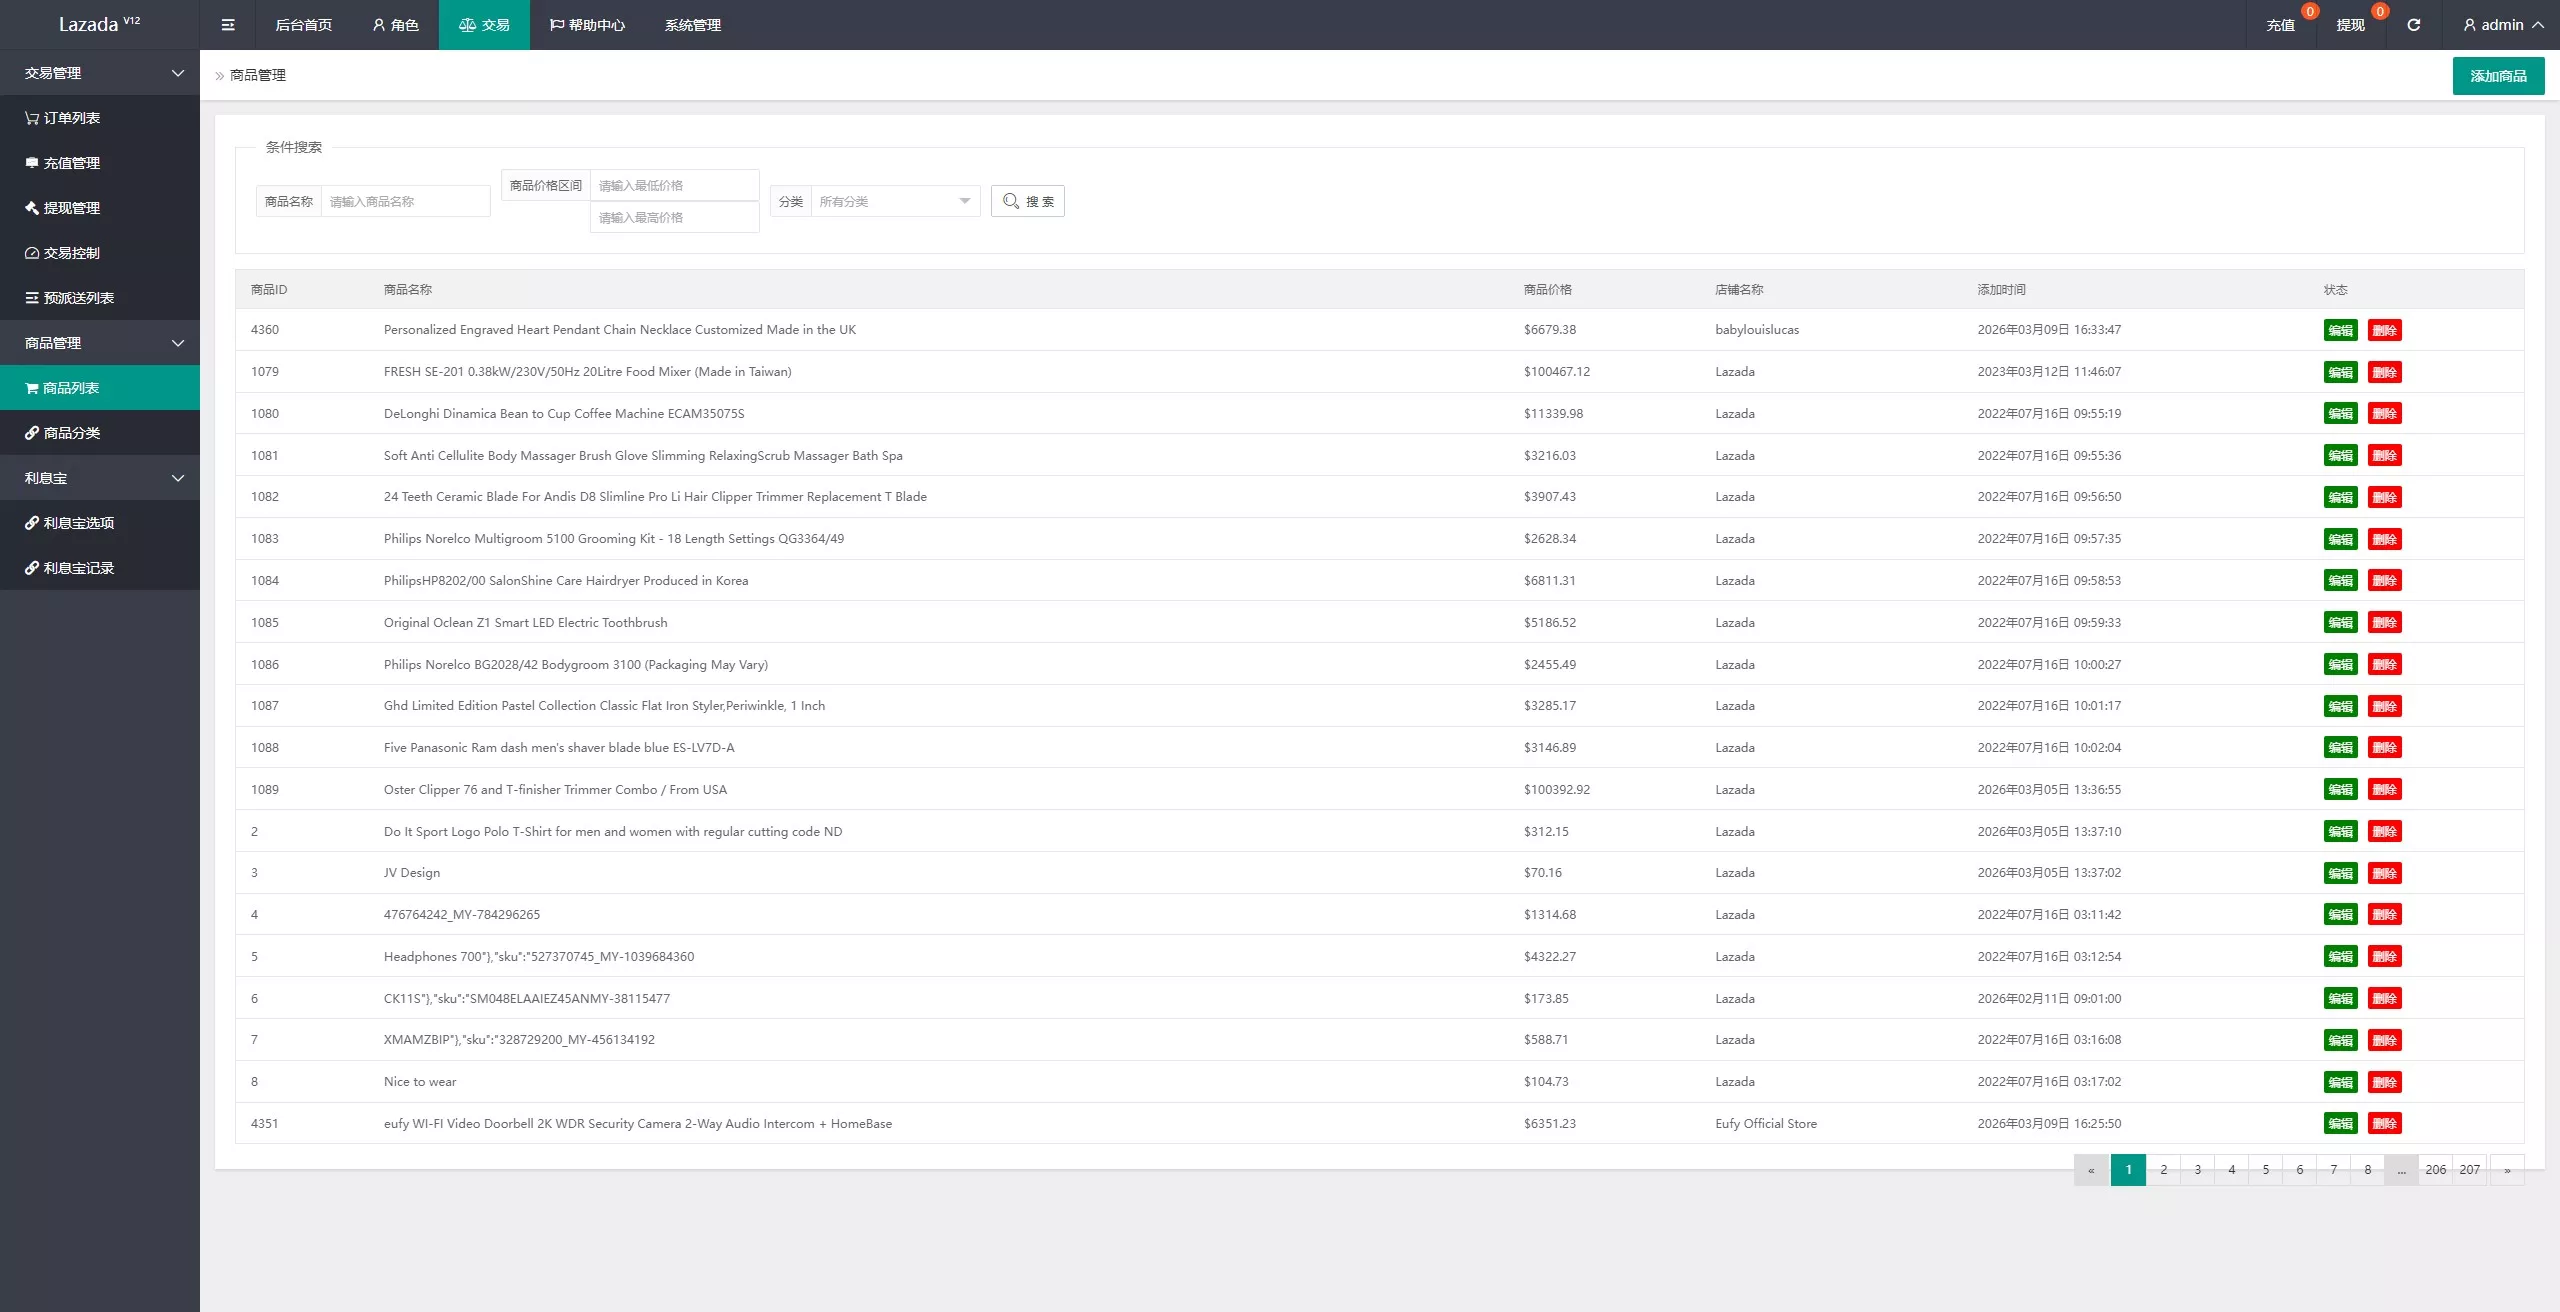Click the Lazada logo title
The width and height of the screenshot is (2560, 1312).
(x=99, y=24)
